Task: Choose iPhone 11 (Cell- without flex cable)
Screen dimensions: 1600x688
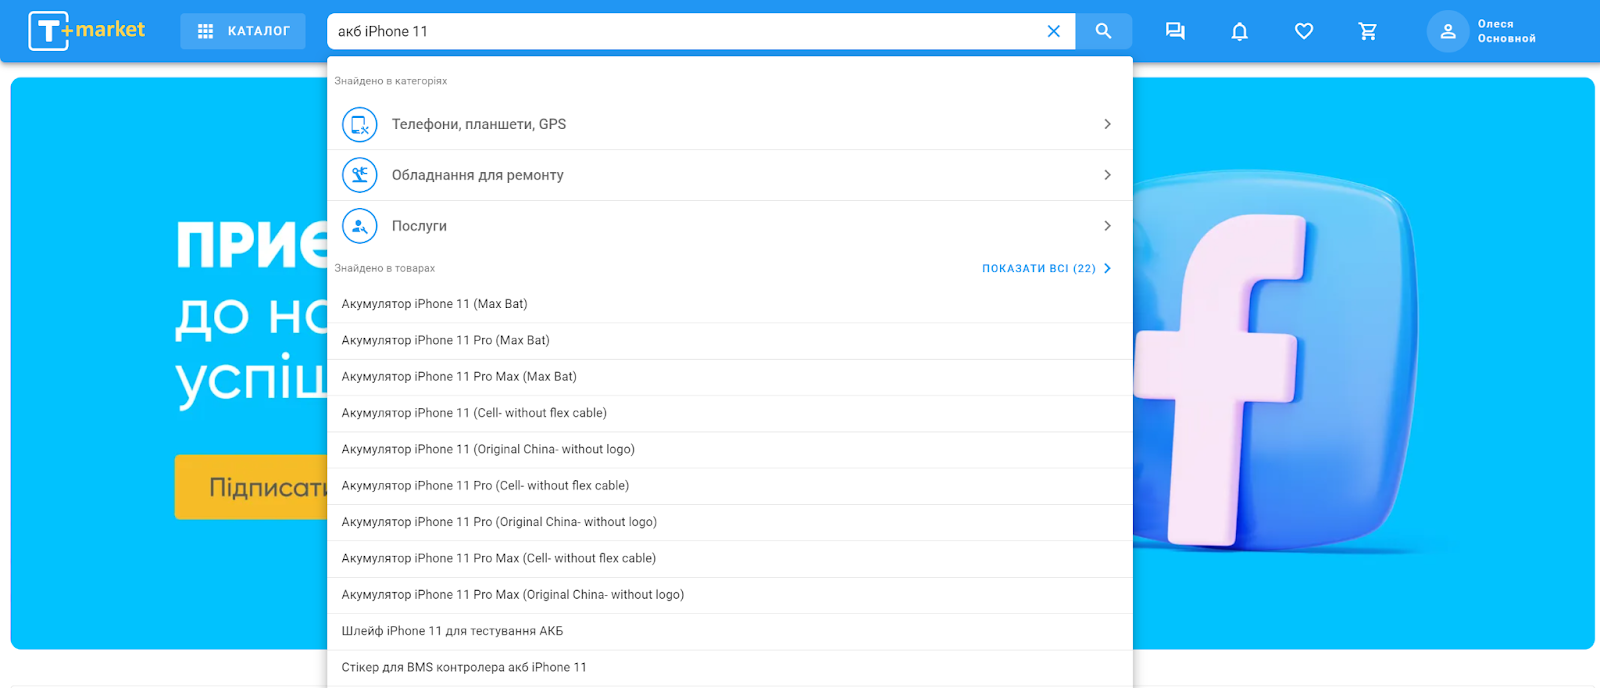Action: coord(730,413)
